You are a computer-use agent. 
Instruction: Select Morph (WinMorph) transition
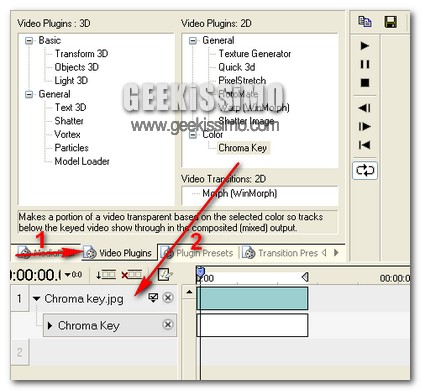[240, 193]
